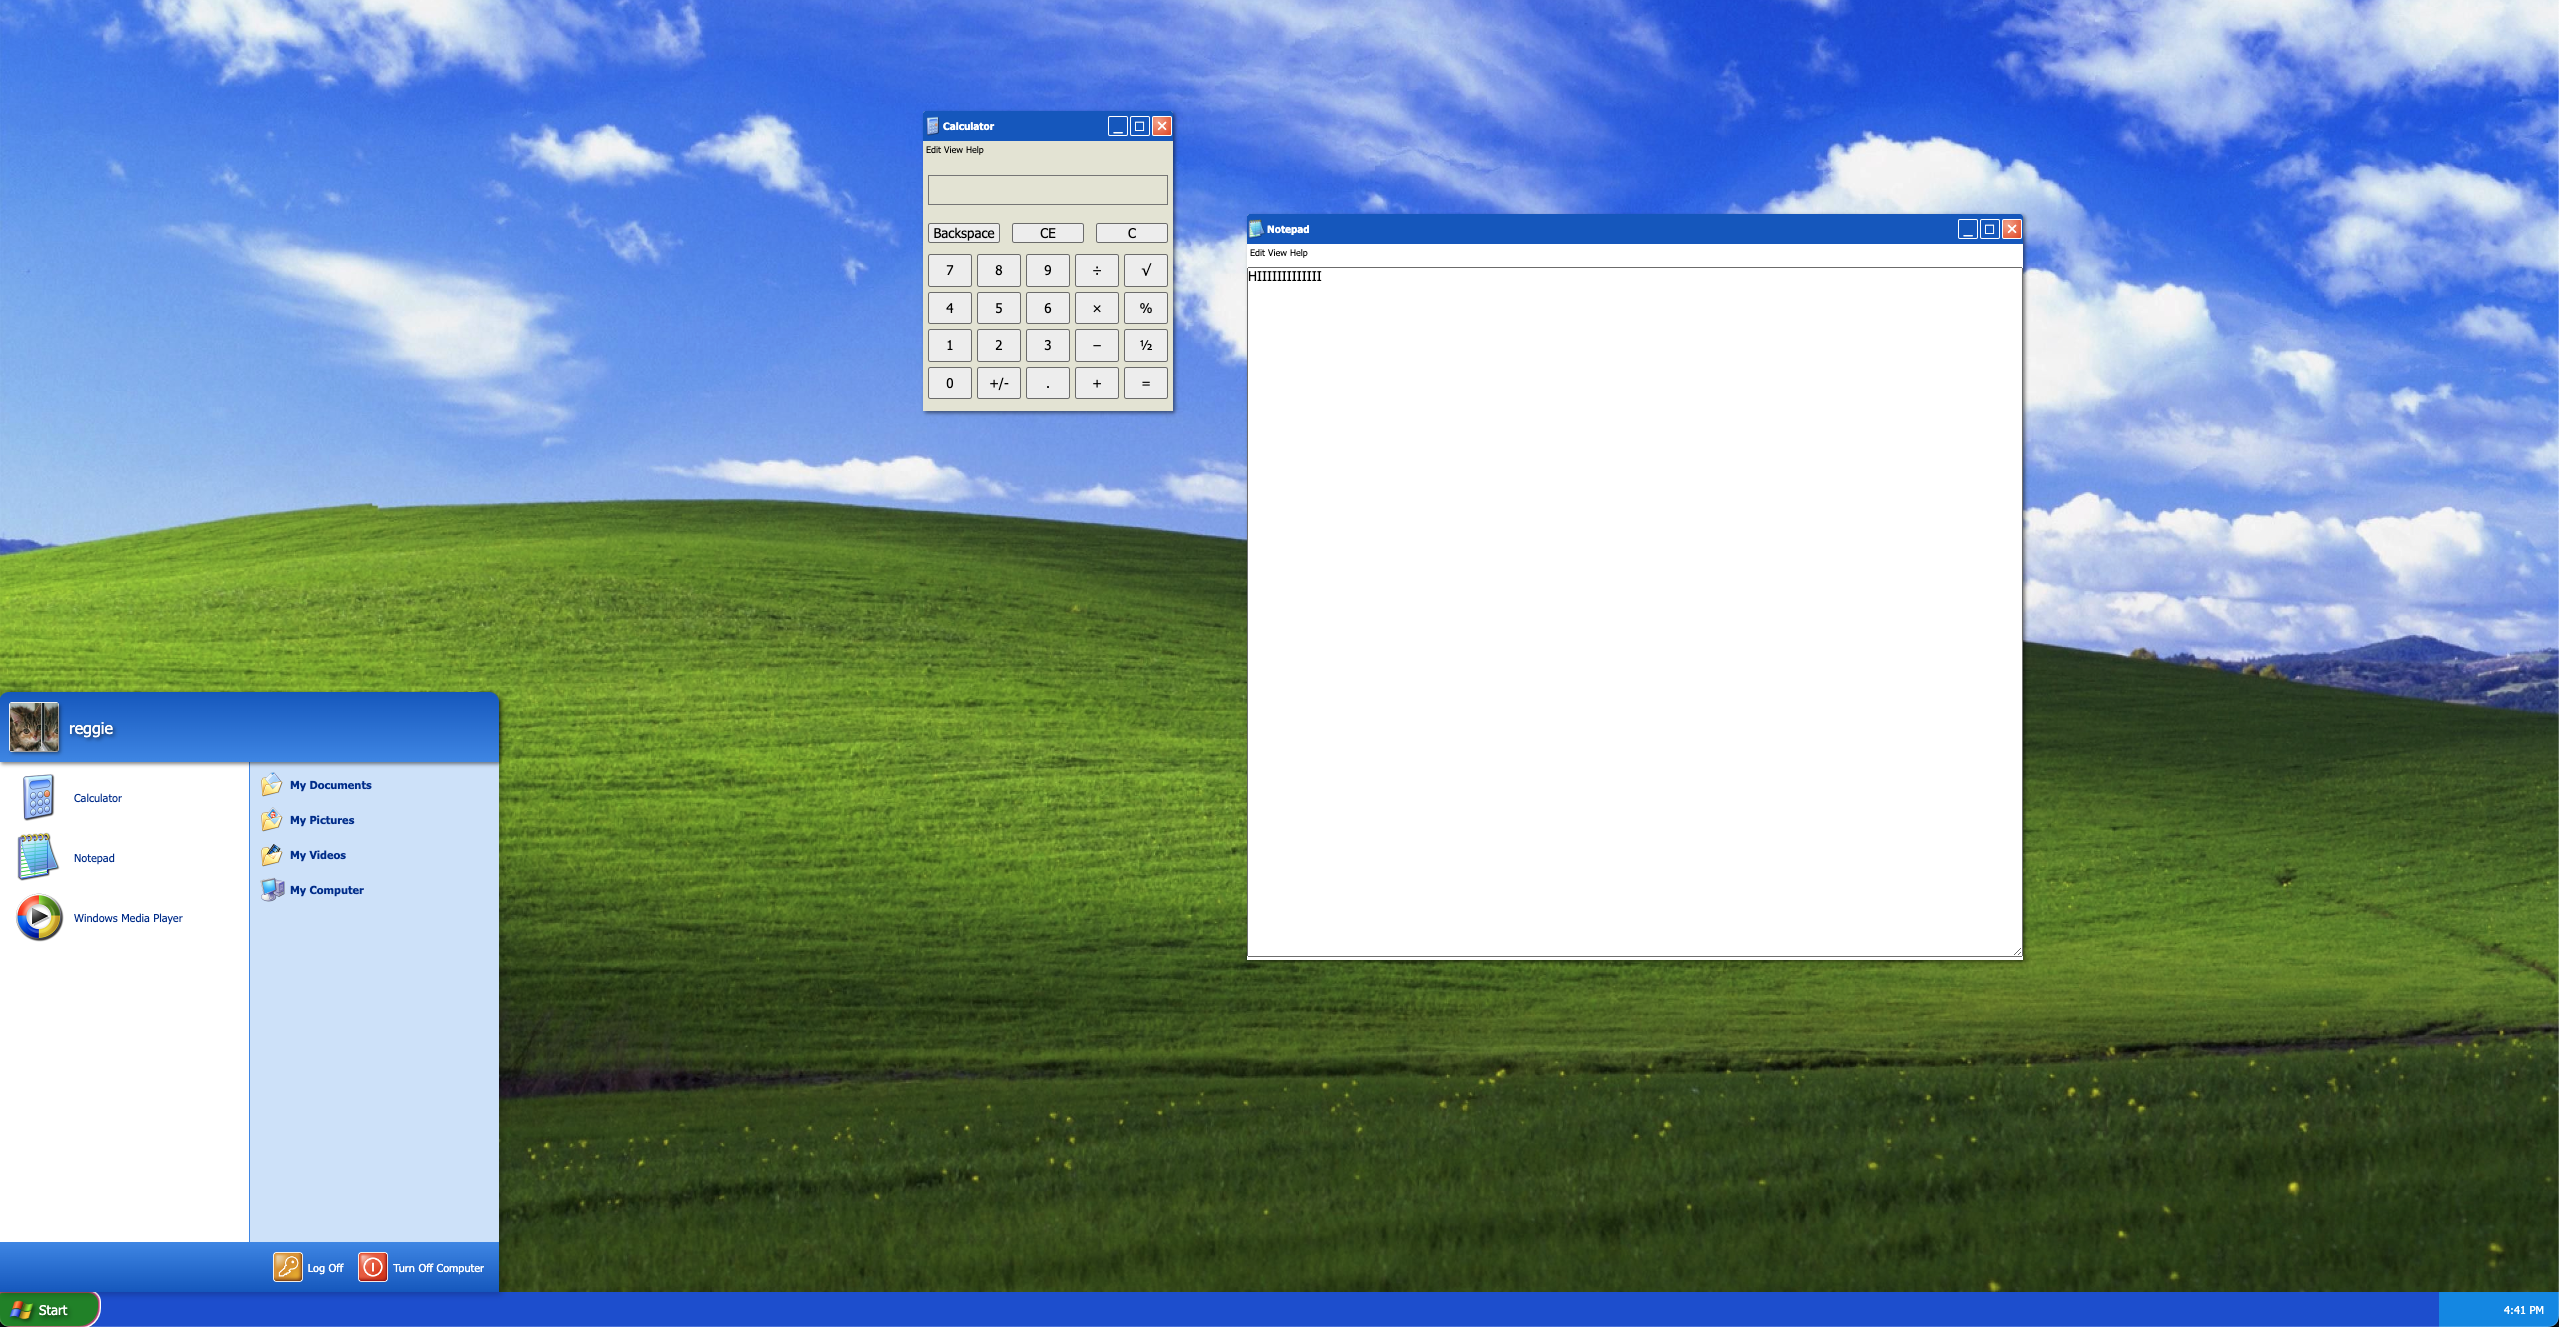Open Calculator's View menu

tap(953, 150)
